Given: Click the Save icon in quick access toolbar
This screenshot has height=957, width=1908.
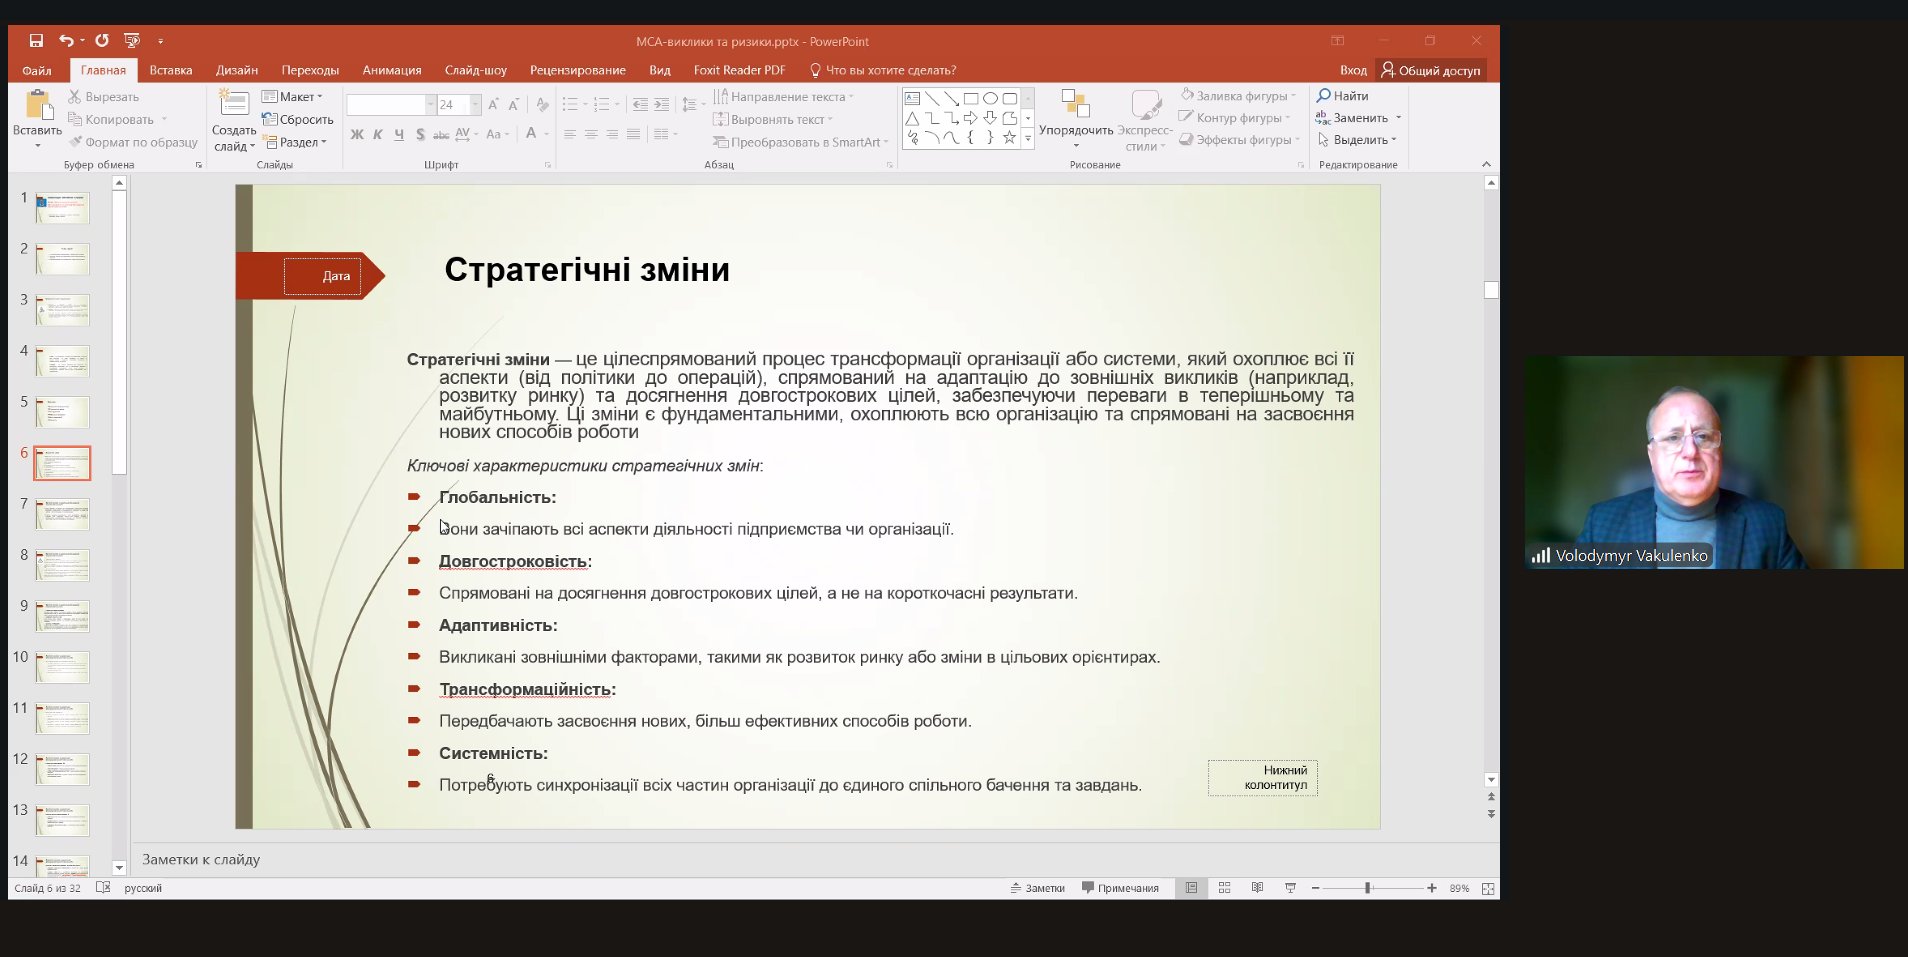Looking at the screenshot, I should [36, 41].
